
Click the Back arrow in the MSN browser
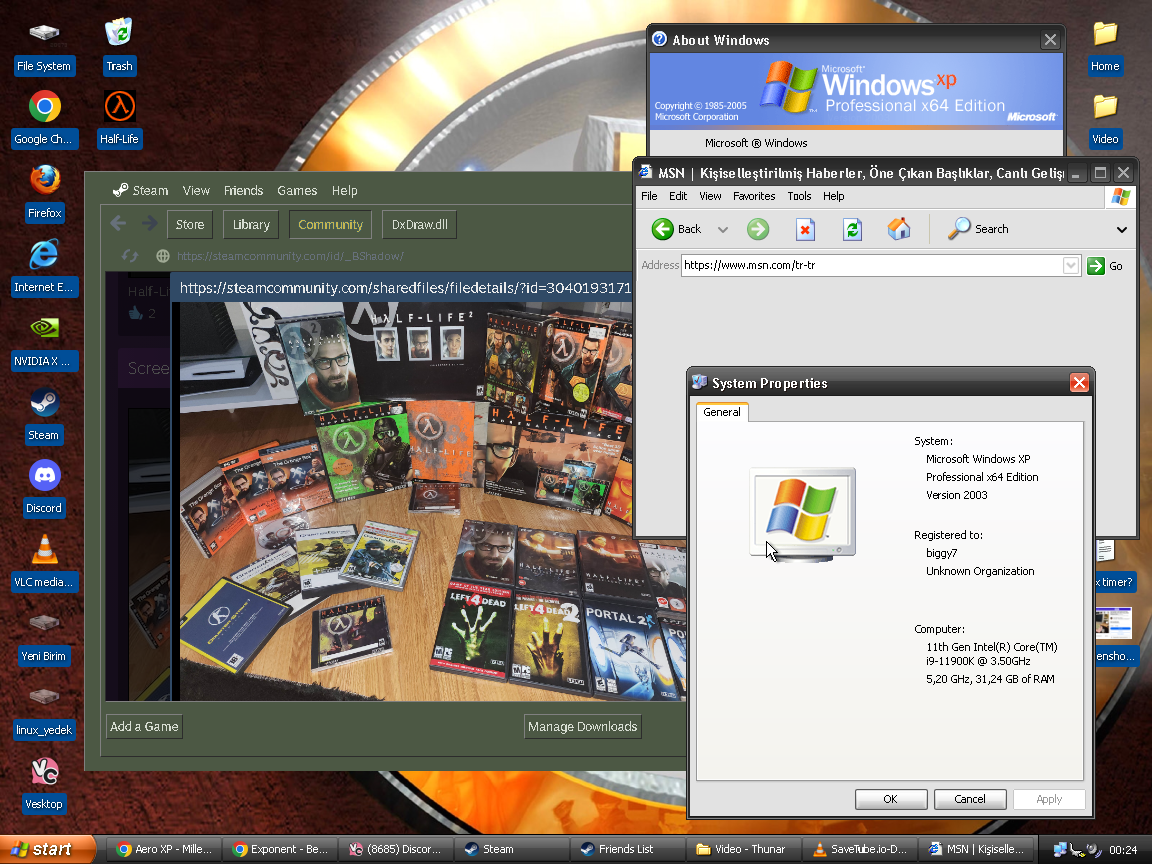point(677,229)
